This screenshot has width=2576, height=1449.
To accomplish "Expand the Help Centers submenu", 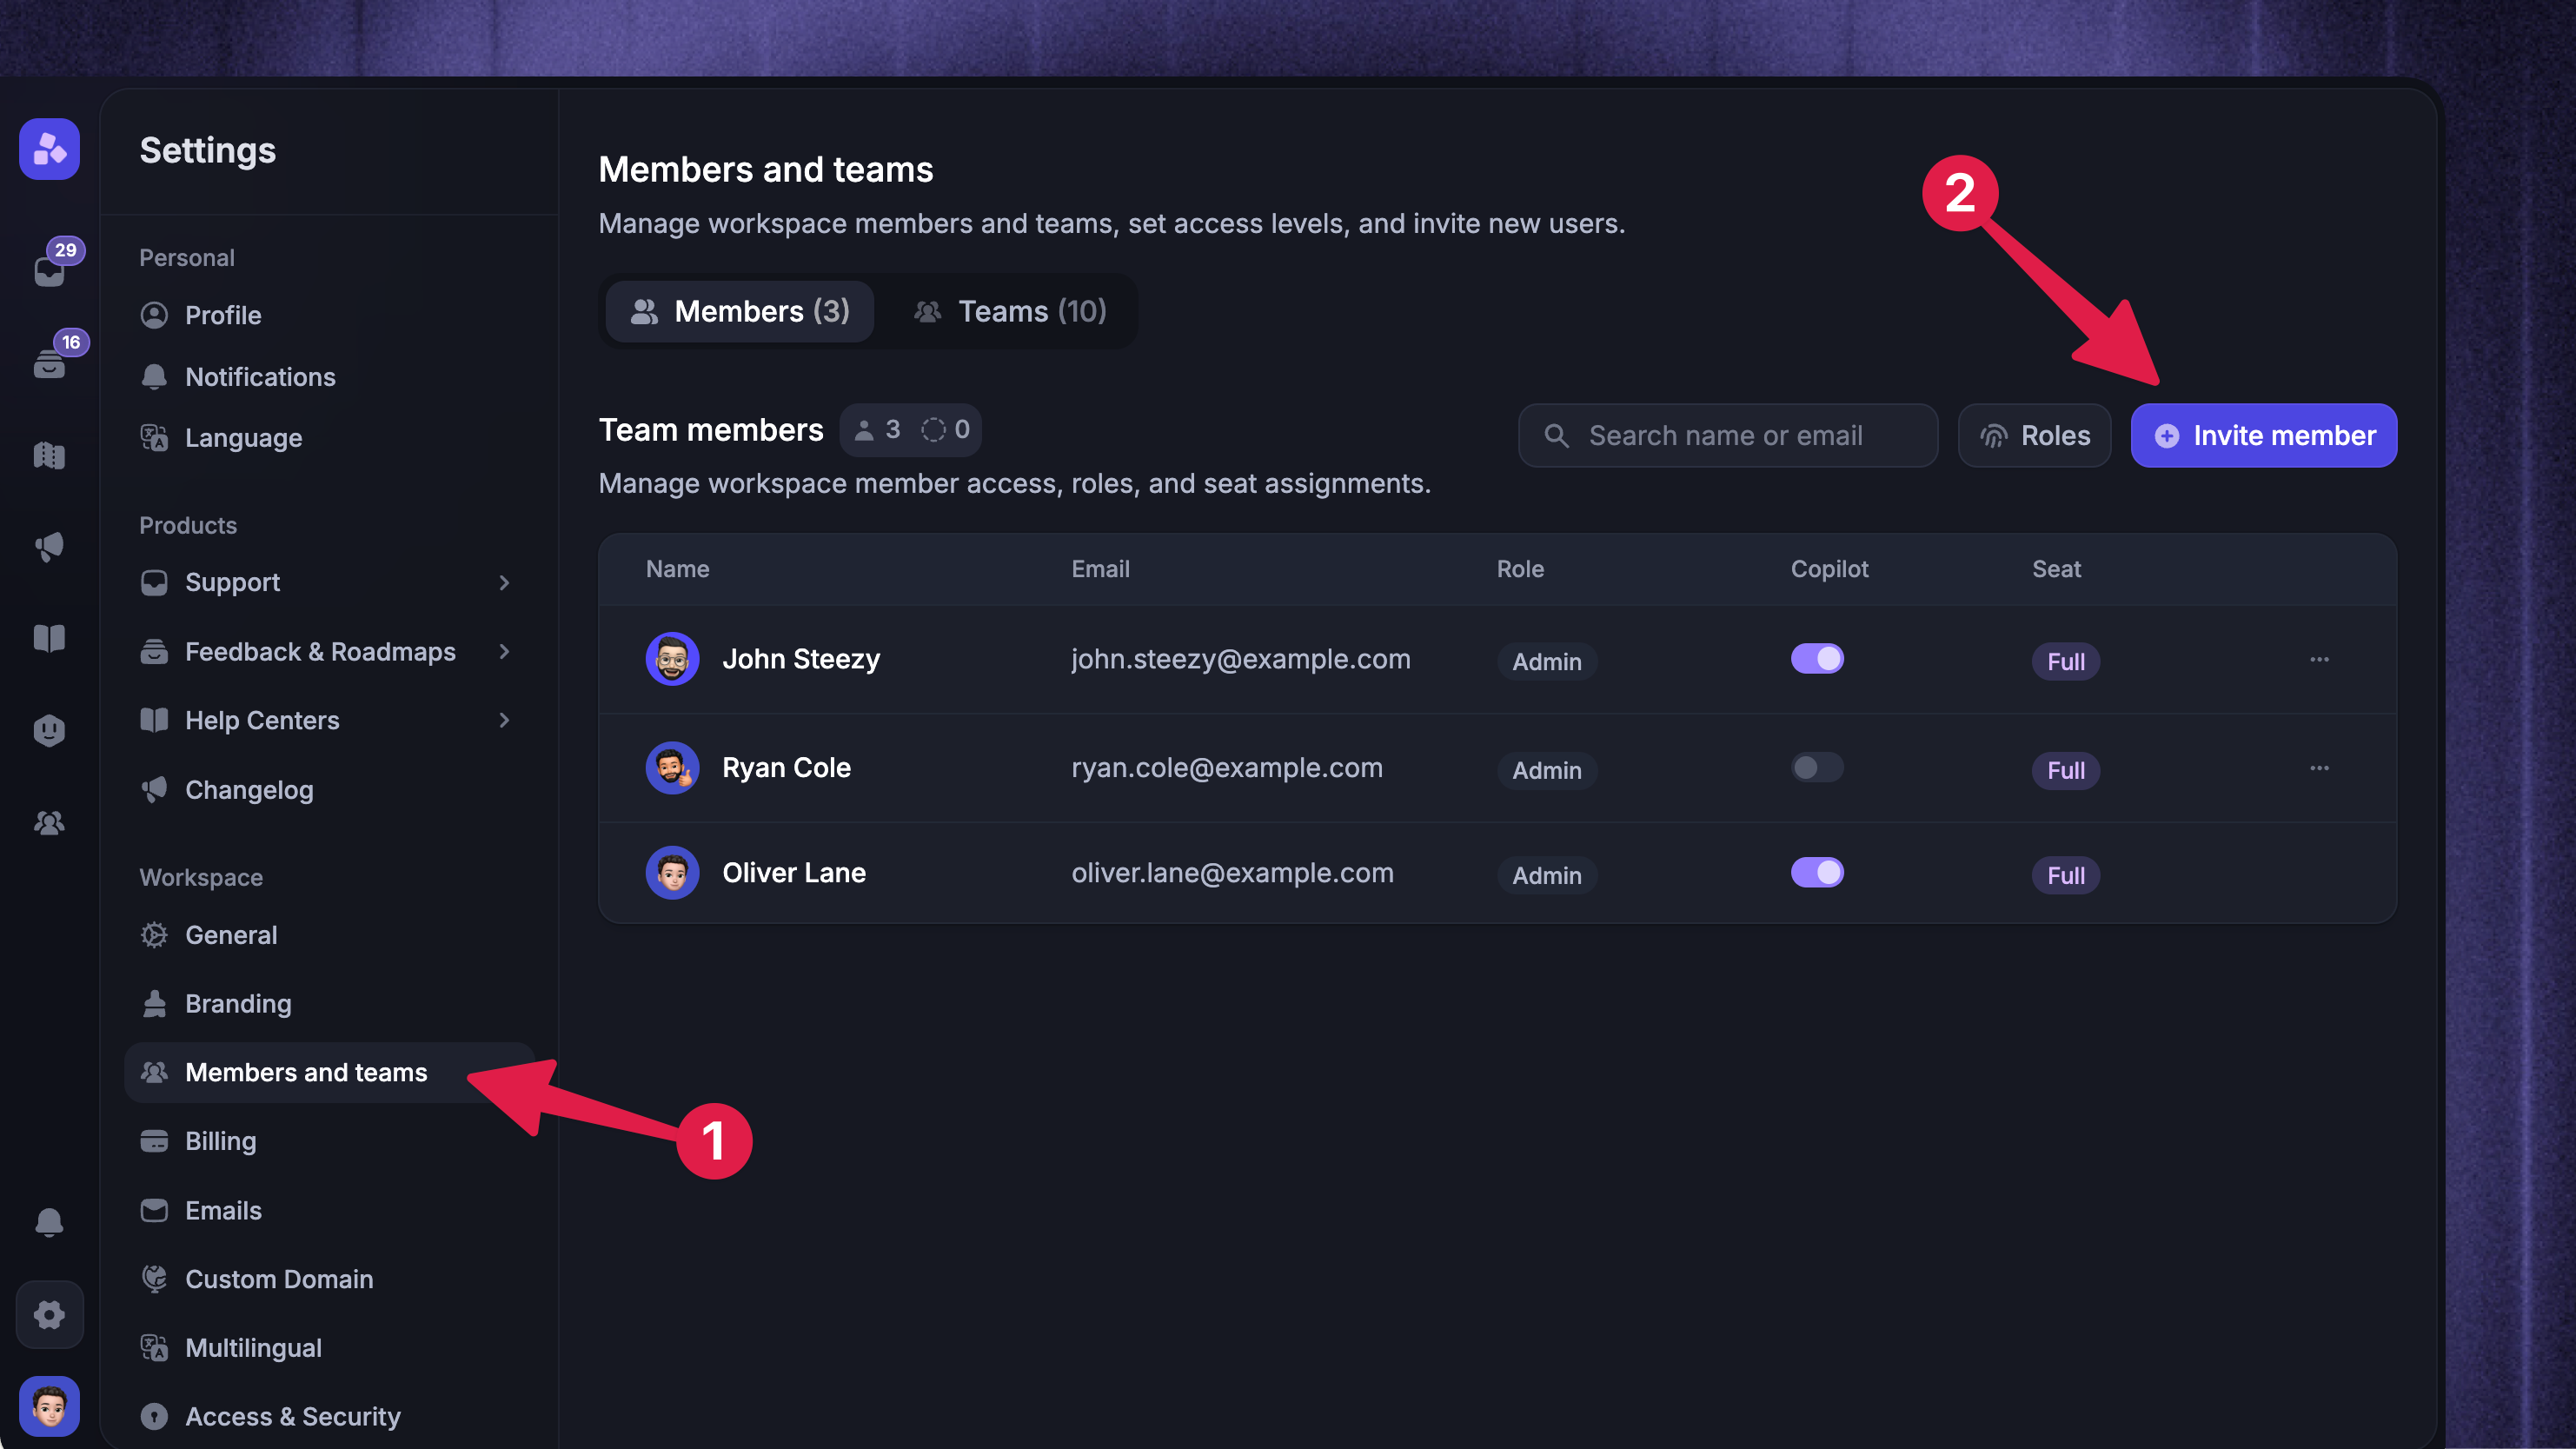I will [504, 720].
